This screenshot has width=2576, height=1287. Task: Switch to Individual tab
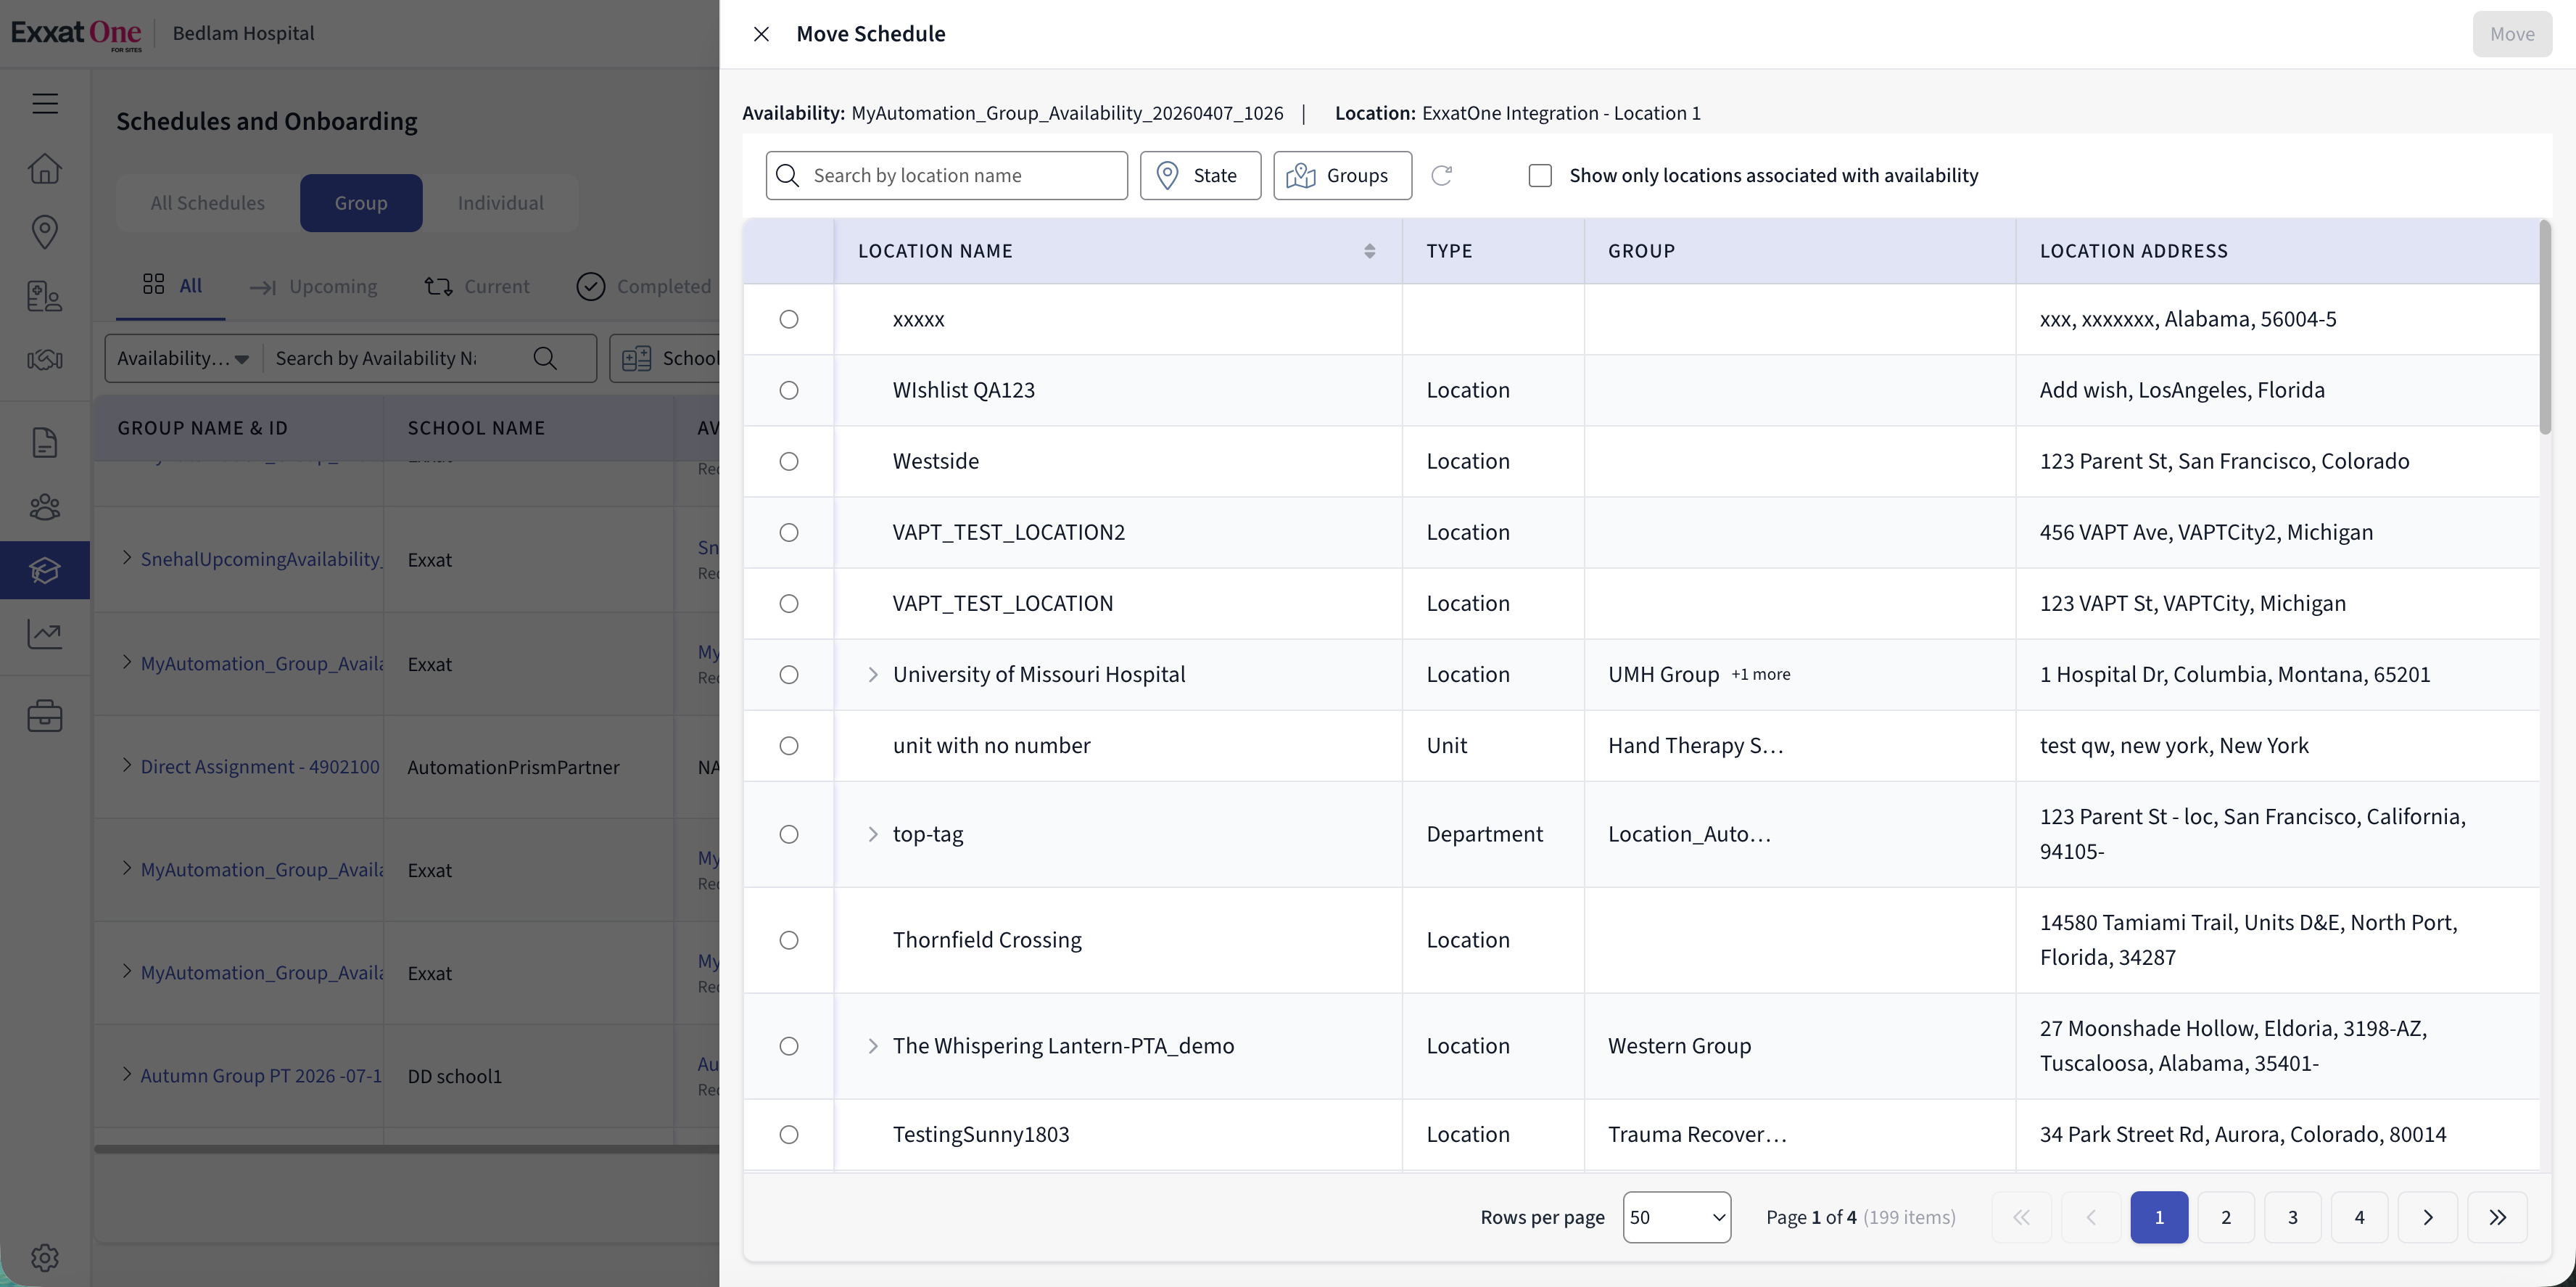point(500,203)
